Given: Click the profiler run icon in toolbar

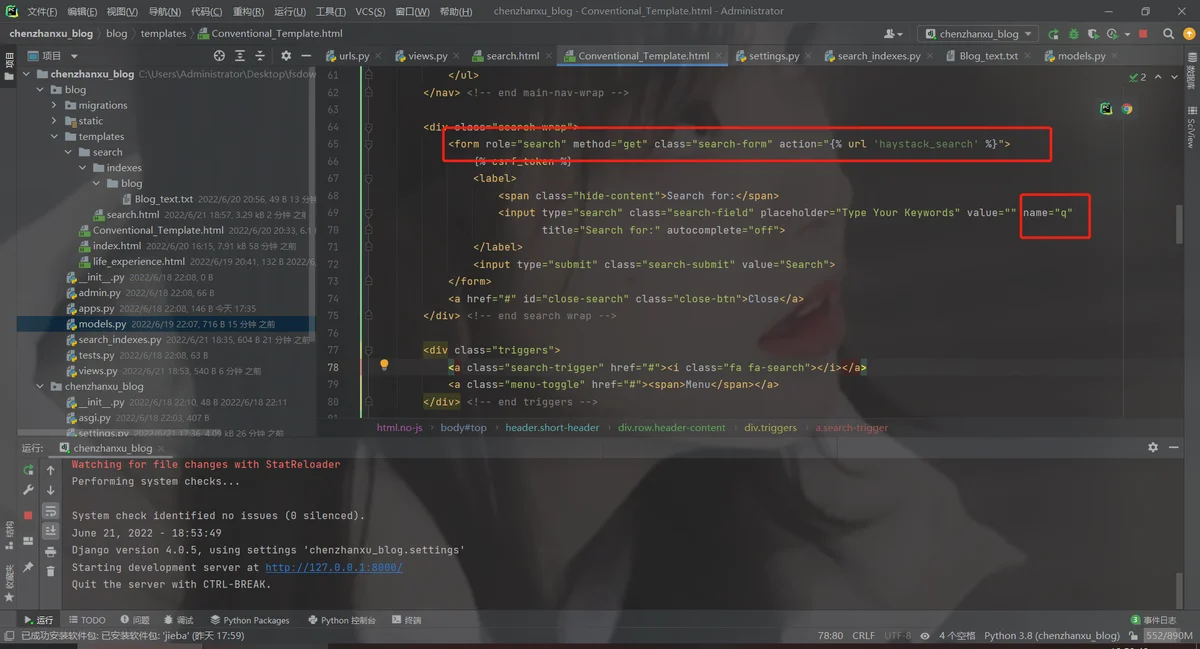Looking at the screenshot, I should pyautogui.click(x=1111, y=34).
